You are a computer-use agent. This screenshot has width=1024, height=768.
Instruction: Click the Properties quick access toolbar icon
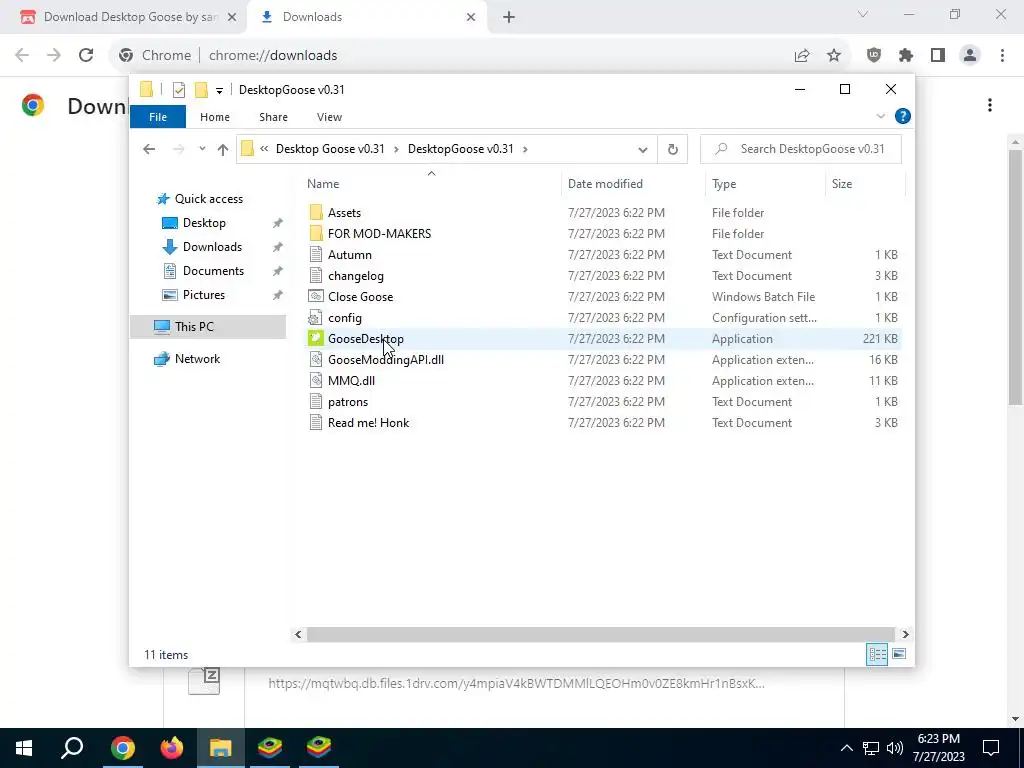tap(179, 89)
